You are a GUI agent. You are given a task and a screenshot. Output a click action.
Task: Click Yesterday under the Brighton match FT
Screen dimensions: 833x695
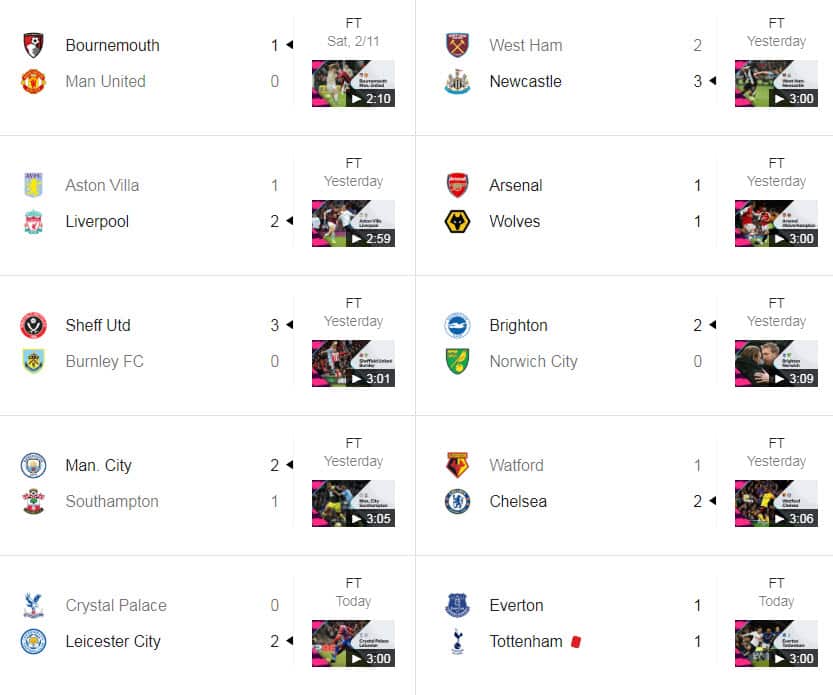pyautogui.click(x=776, y=321)
